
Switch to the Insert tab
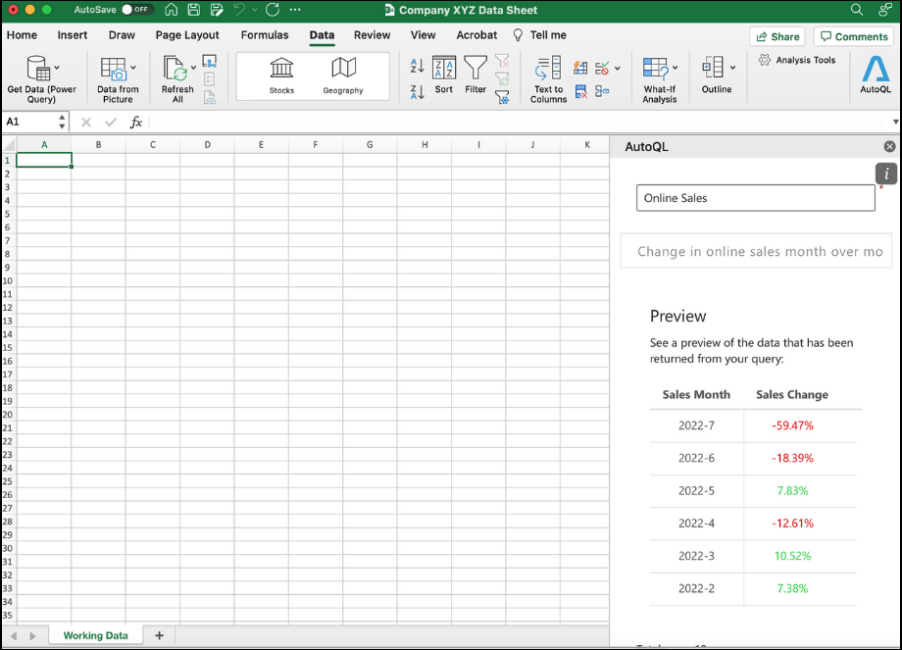click(72, 35)
